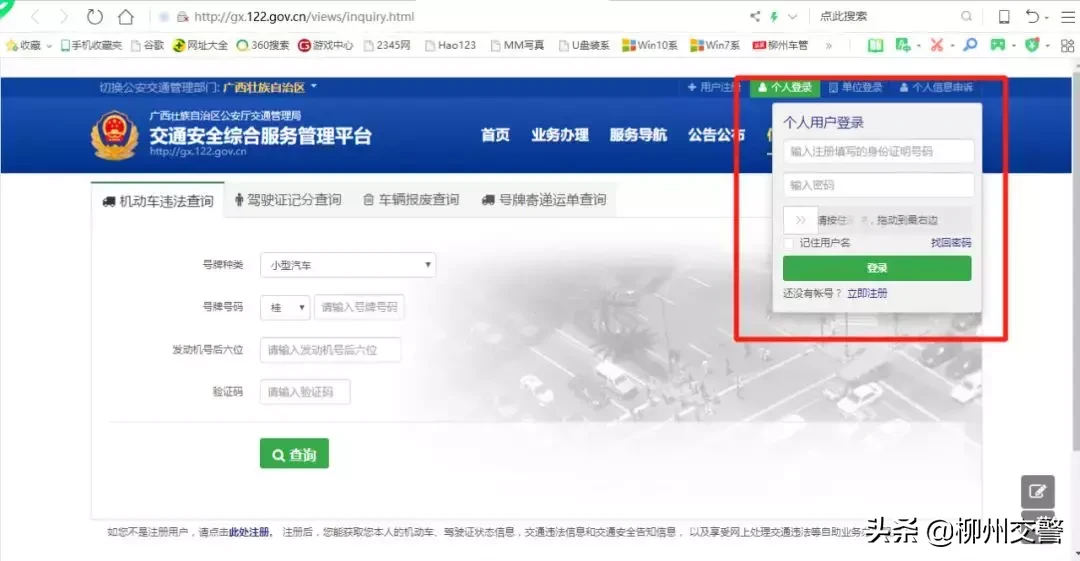
Task: Click the green shield security icon
Action: [x=1031, y=45]
